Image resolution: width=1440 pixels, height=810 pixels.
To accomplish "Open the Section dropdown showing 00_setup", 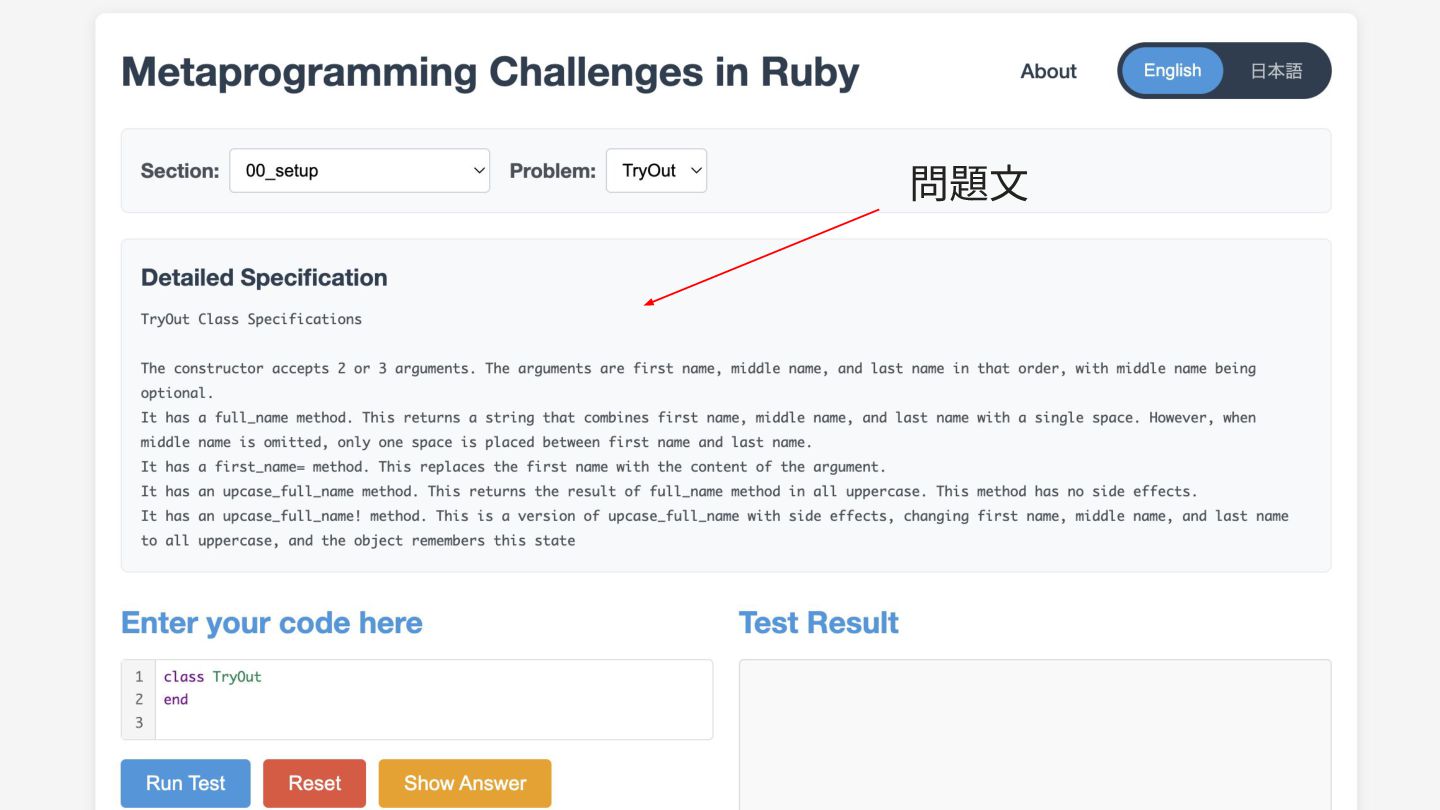I will click(359, 171).
